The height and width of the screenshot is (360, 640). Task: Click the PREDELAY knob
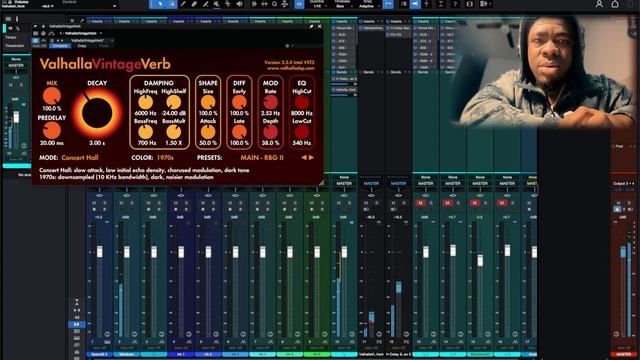[x=52, y=131]
